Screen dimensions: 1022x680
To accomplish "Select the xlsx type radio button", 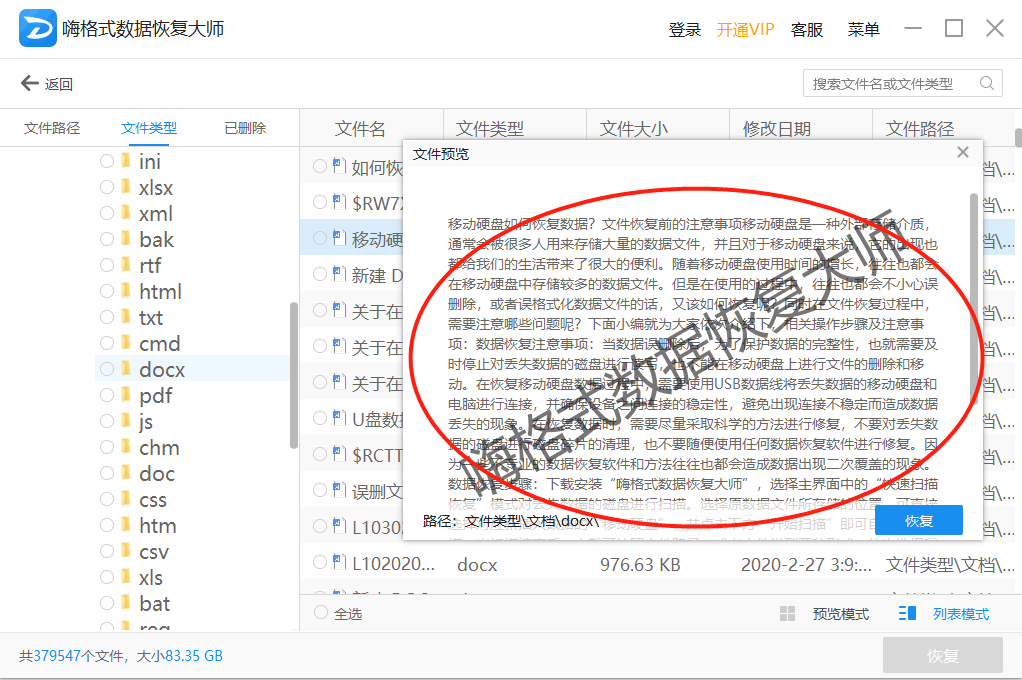I will pyautogui.click(x=107, y=186).
